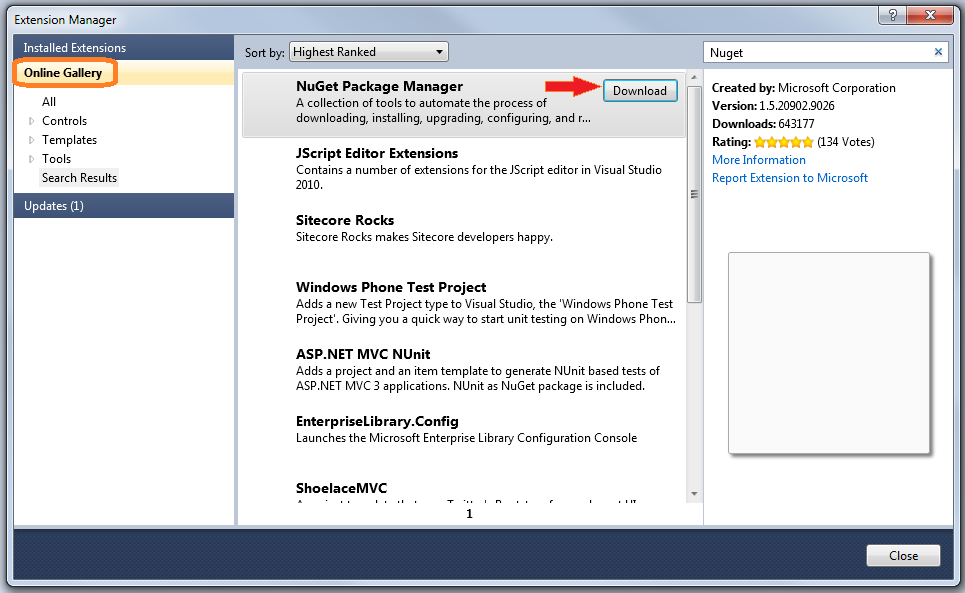Screen dimensions: 965x593
Task: Open the Installed Extensions section
Action: pos(124,47)
